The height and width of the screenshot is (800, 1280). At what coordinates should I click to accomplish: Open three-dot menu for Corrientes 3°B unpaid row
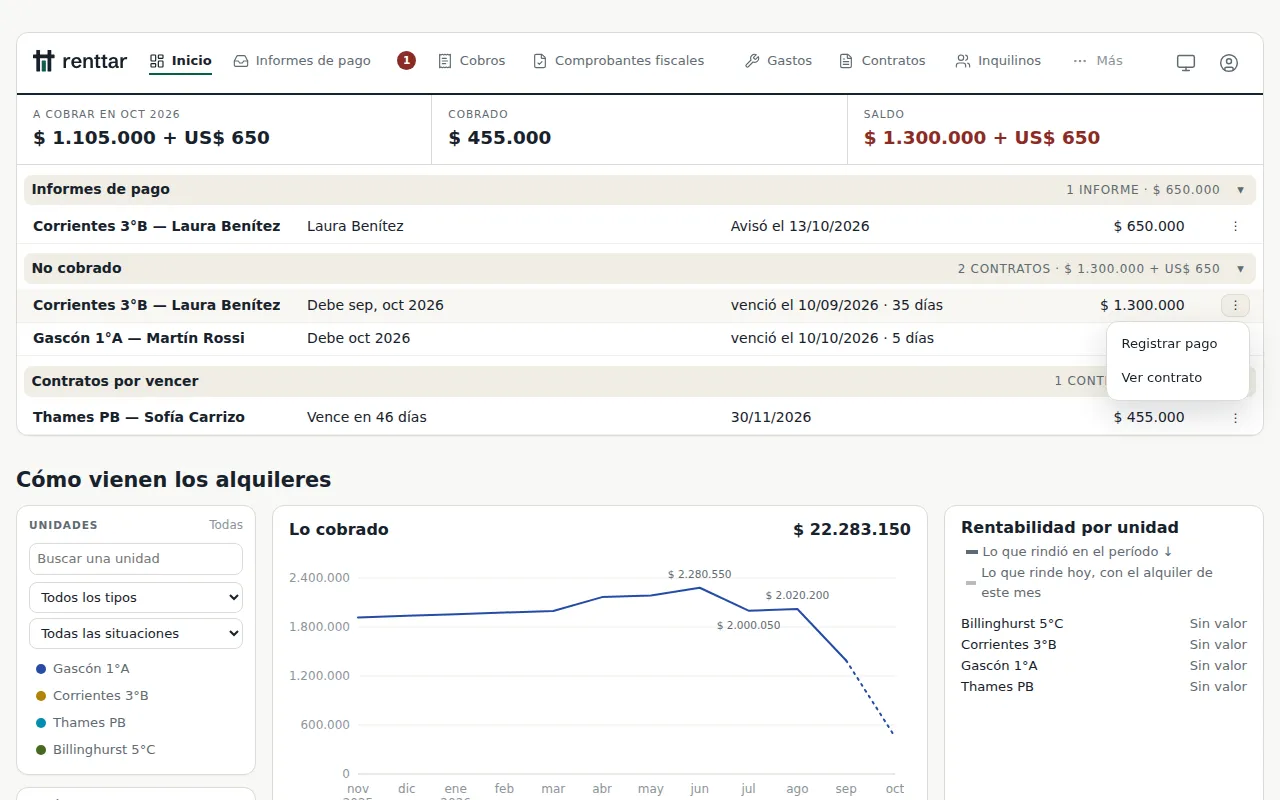(x=1235, y=305)
